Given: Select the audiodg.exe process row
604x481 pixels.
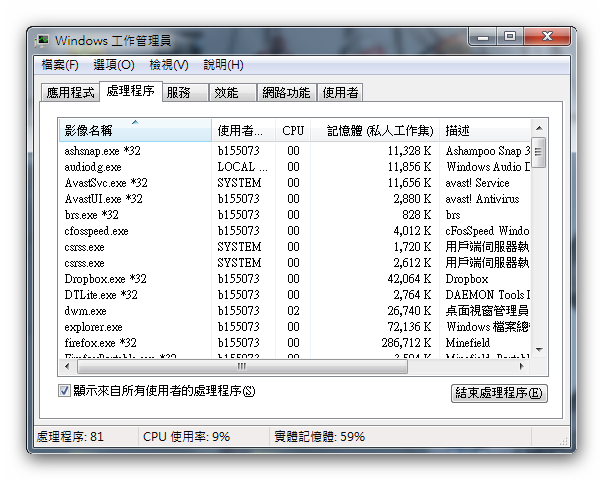Looking at the screenshot, I should point(295,167).
